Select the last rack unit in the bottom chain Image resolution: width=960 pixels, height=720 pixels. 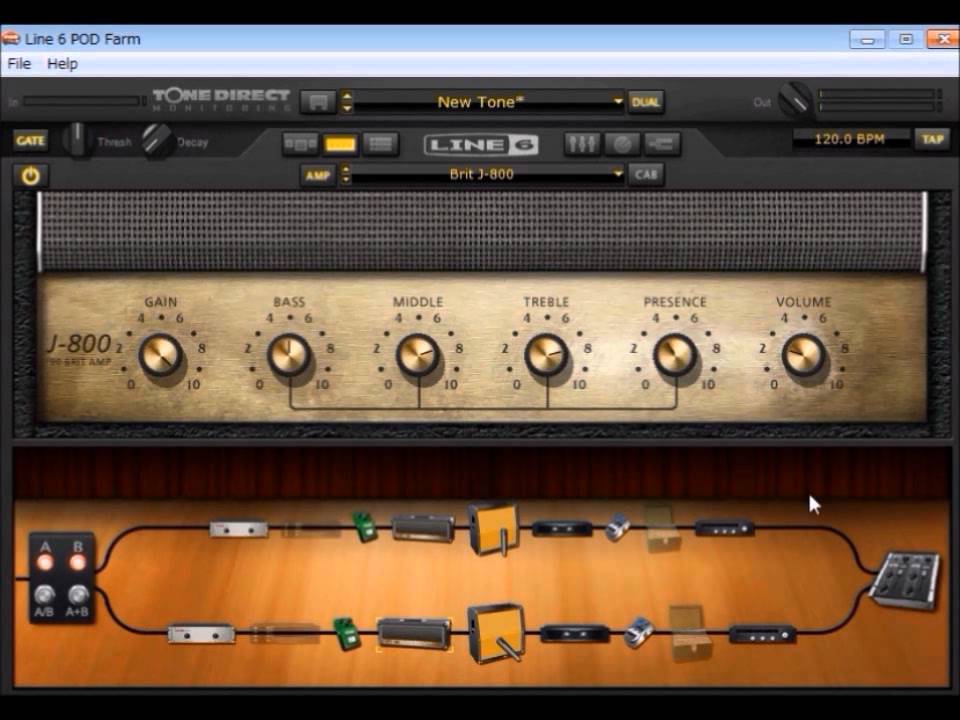coord(762,634)
